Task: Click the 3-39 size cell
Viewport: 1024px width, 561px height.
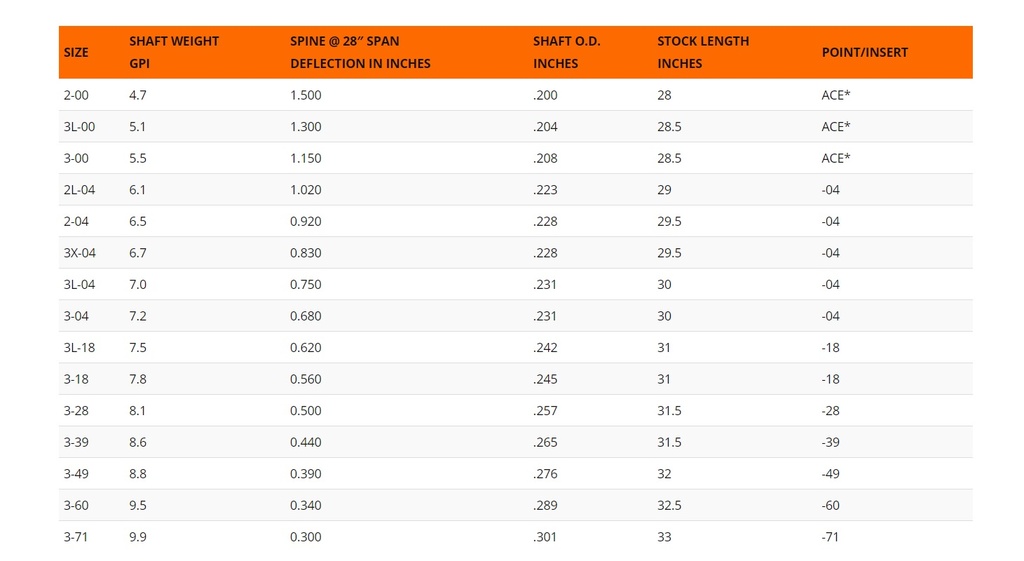Action: 76,442
